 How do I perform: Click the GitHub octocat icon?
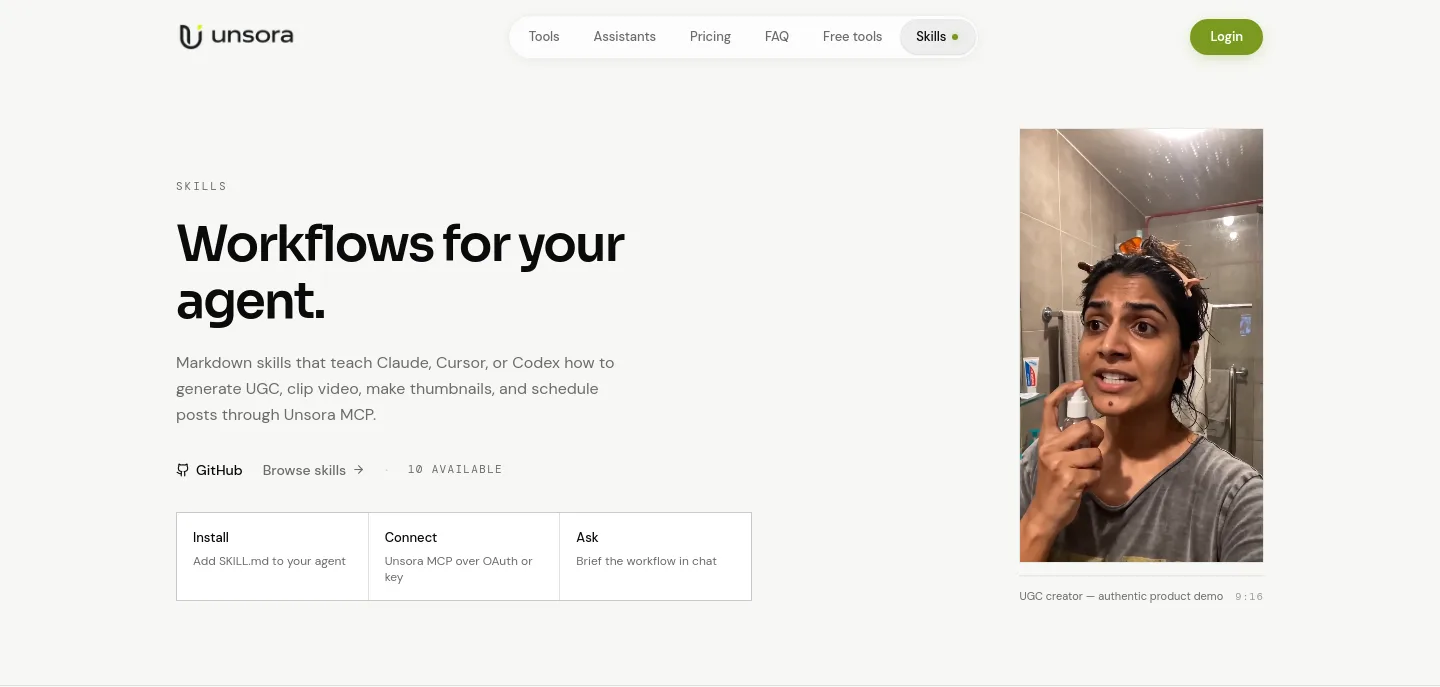pos(182,470)
